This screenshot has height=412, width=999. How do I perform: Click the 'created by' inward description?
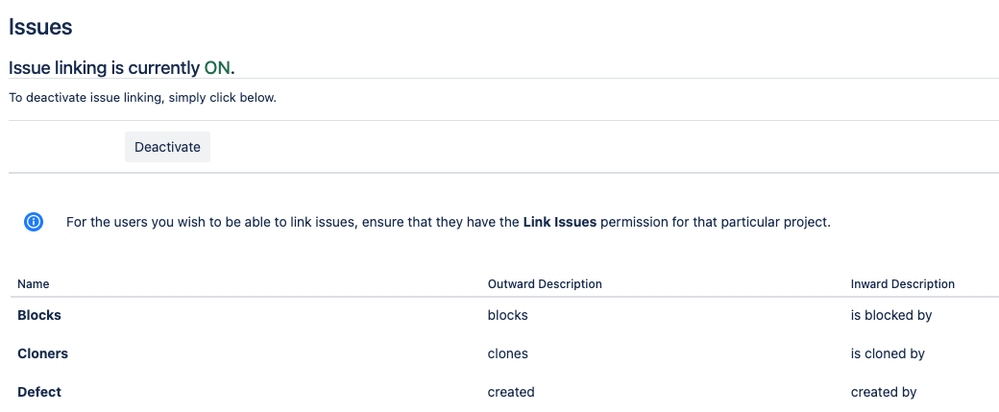click(884, 392)
